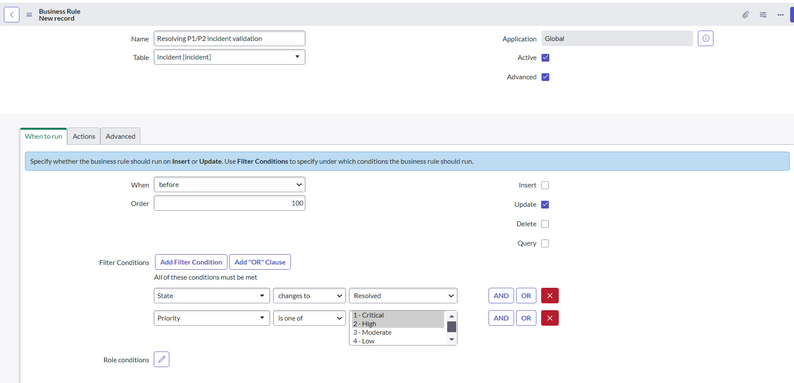Click the Order input field
The height and width of the screenshot is (383, 794).
point(229,203)
